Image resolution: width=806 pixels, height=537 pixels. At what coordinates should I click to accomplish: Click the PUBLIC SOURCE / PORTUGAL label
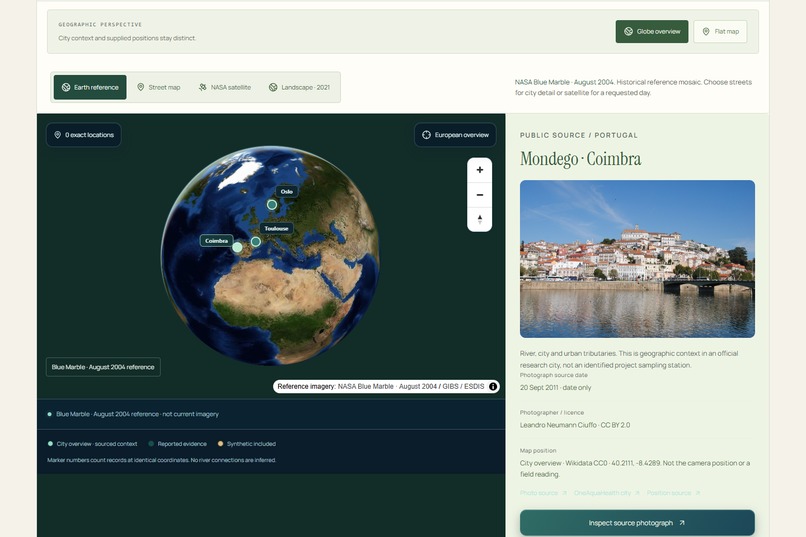tap(578, 135)
